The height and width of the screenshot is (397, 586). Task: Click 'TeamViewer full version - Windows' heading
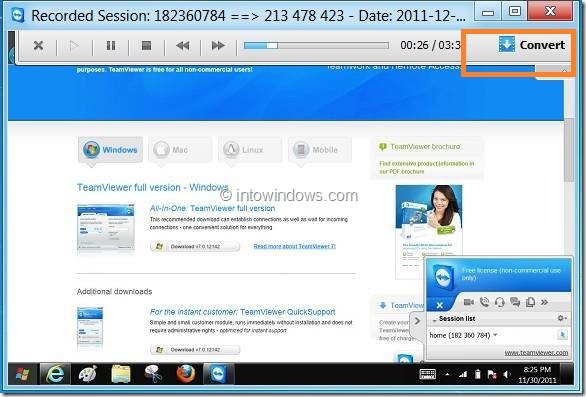[x=152, y=187]
